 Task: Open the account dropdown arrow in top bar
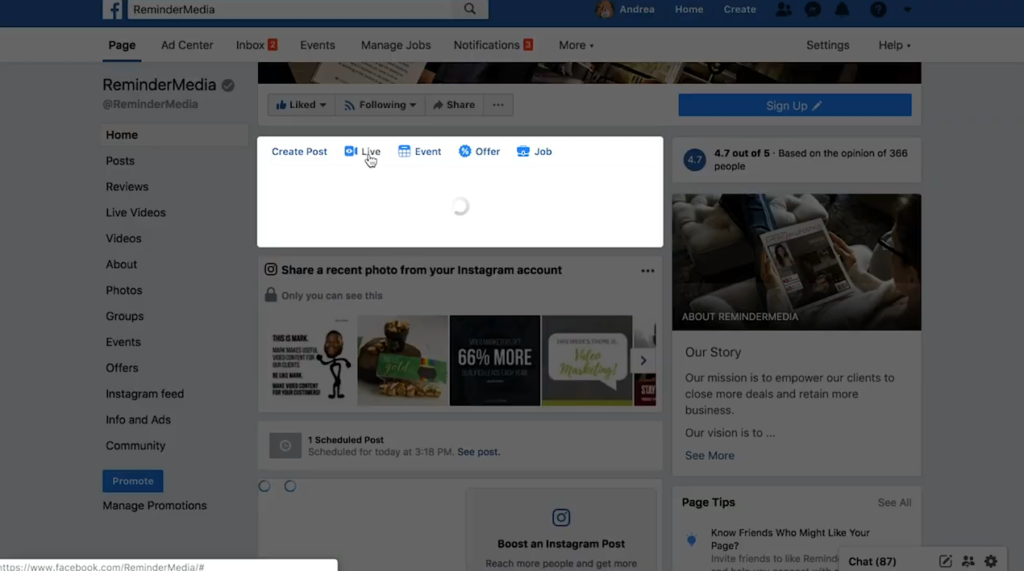tap(907, 10)
